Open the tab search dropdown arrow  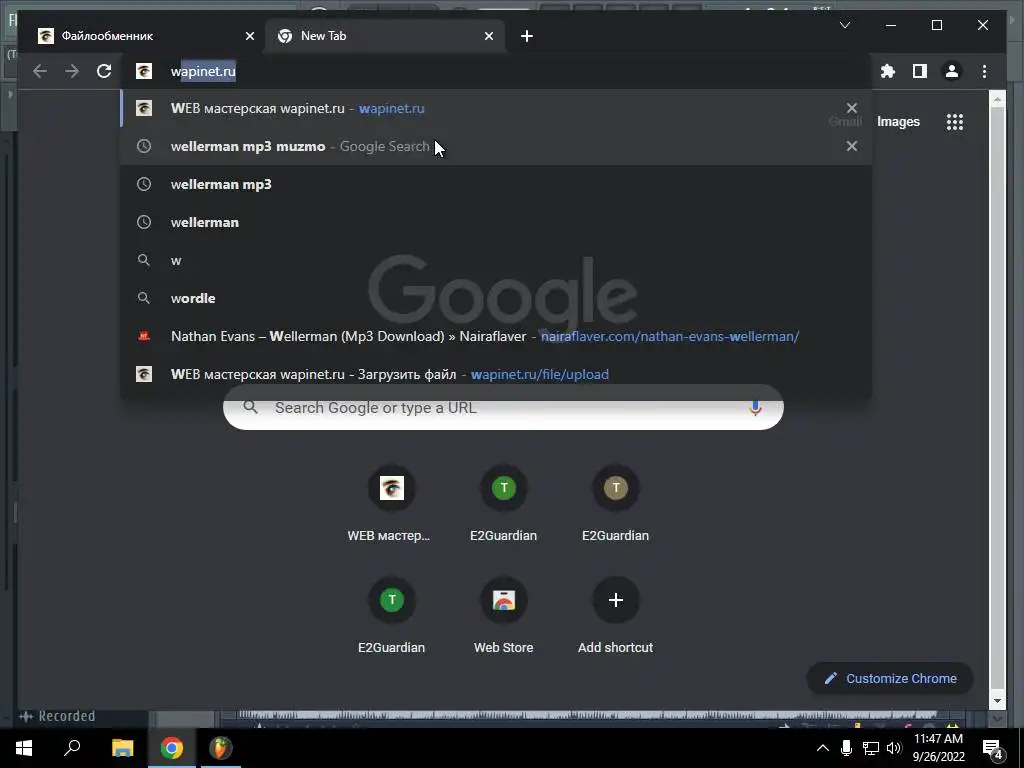point(844,25)
